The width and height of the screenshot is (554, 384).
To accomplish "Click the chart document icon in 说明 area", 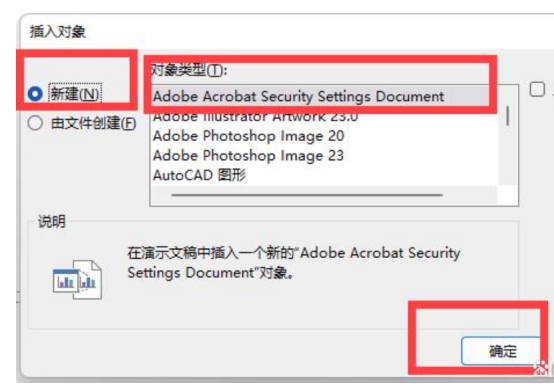I will [77, 280].
